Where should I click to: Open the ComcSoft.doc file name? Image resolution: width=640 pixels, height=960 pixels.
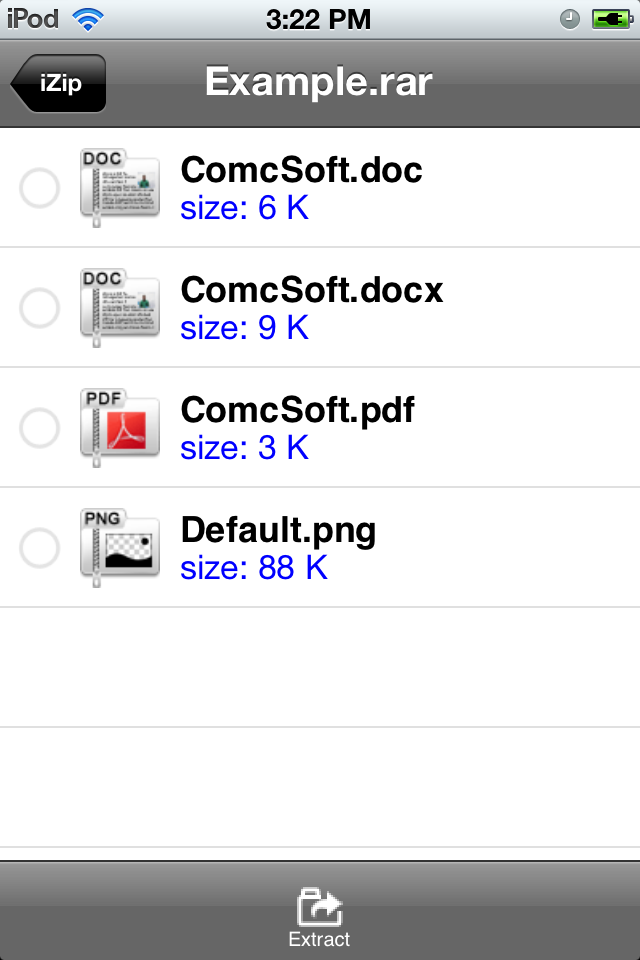(301, 170)
